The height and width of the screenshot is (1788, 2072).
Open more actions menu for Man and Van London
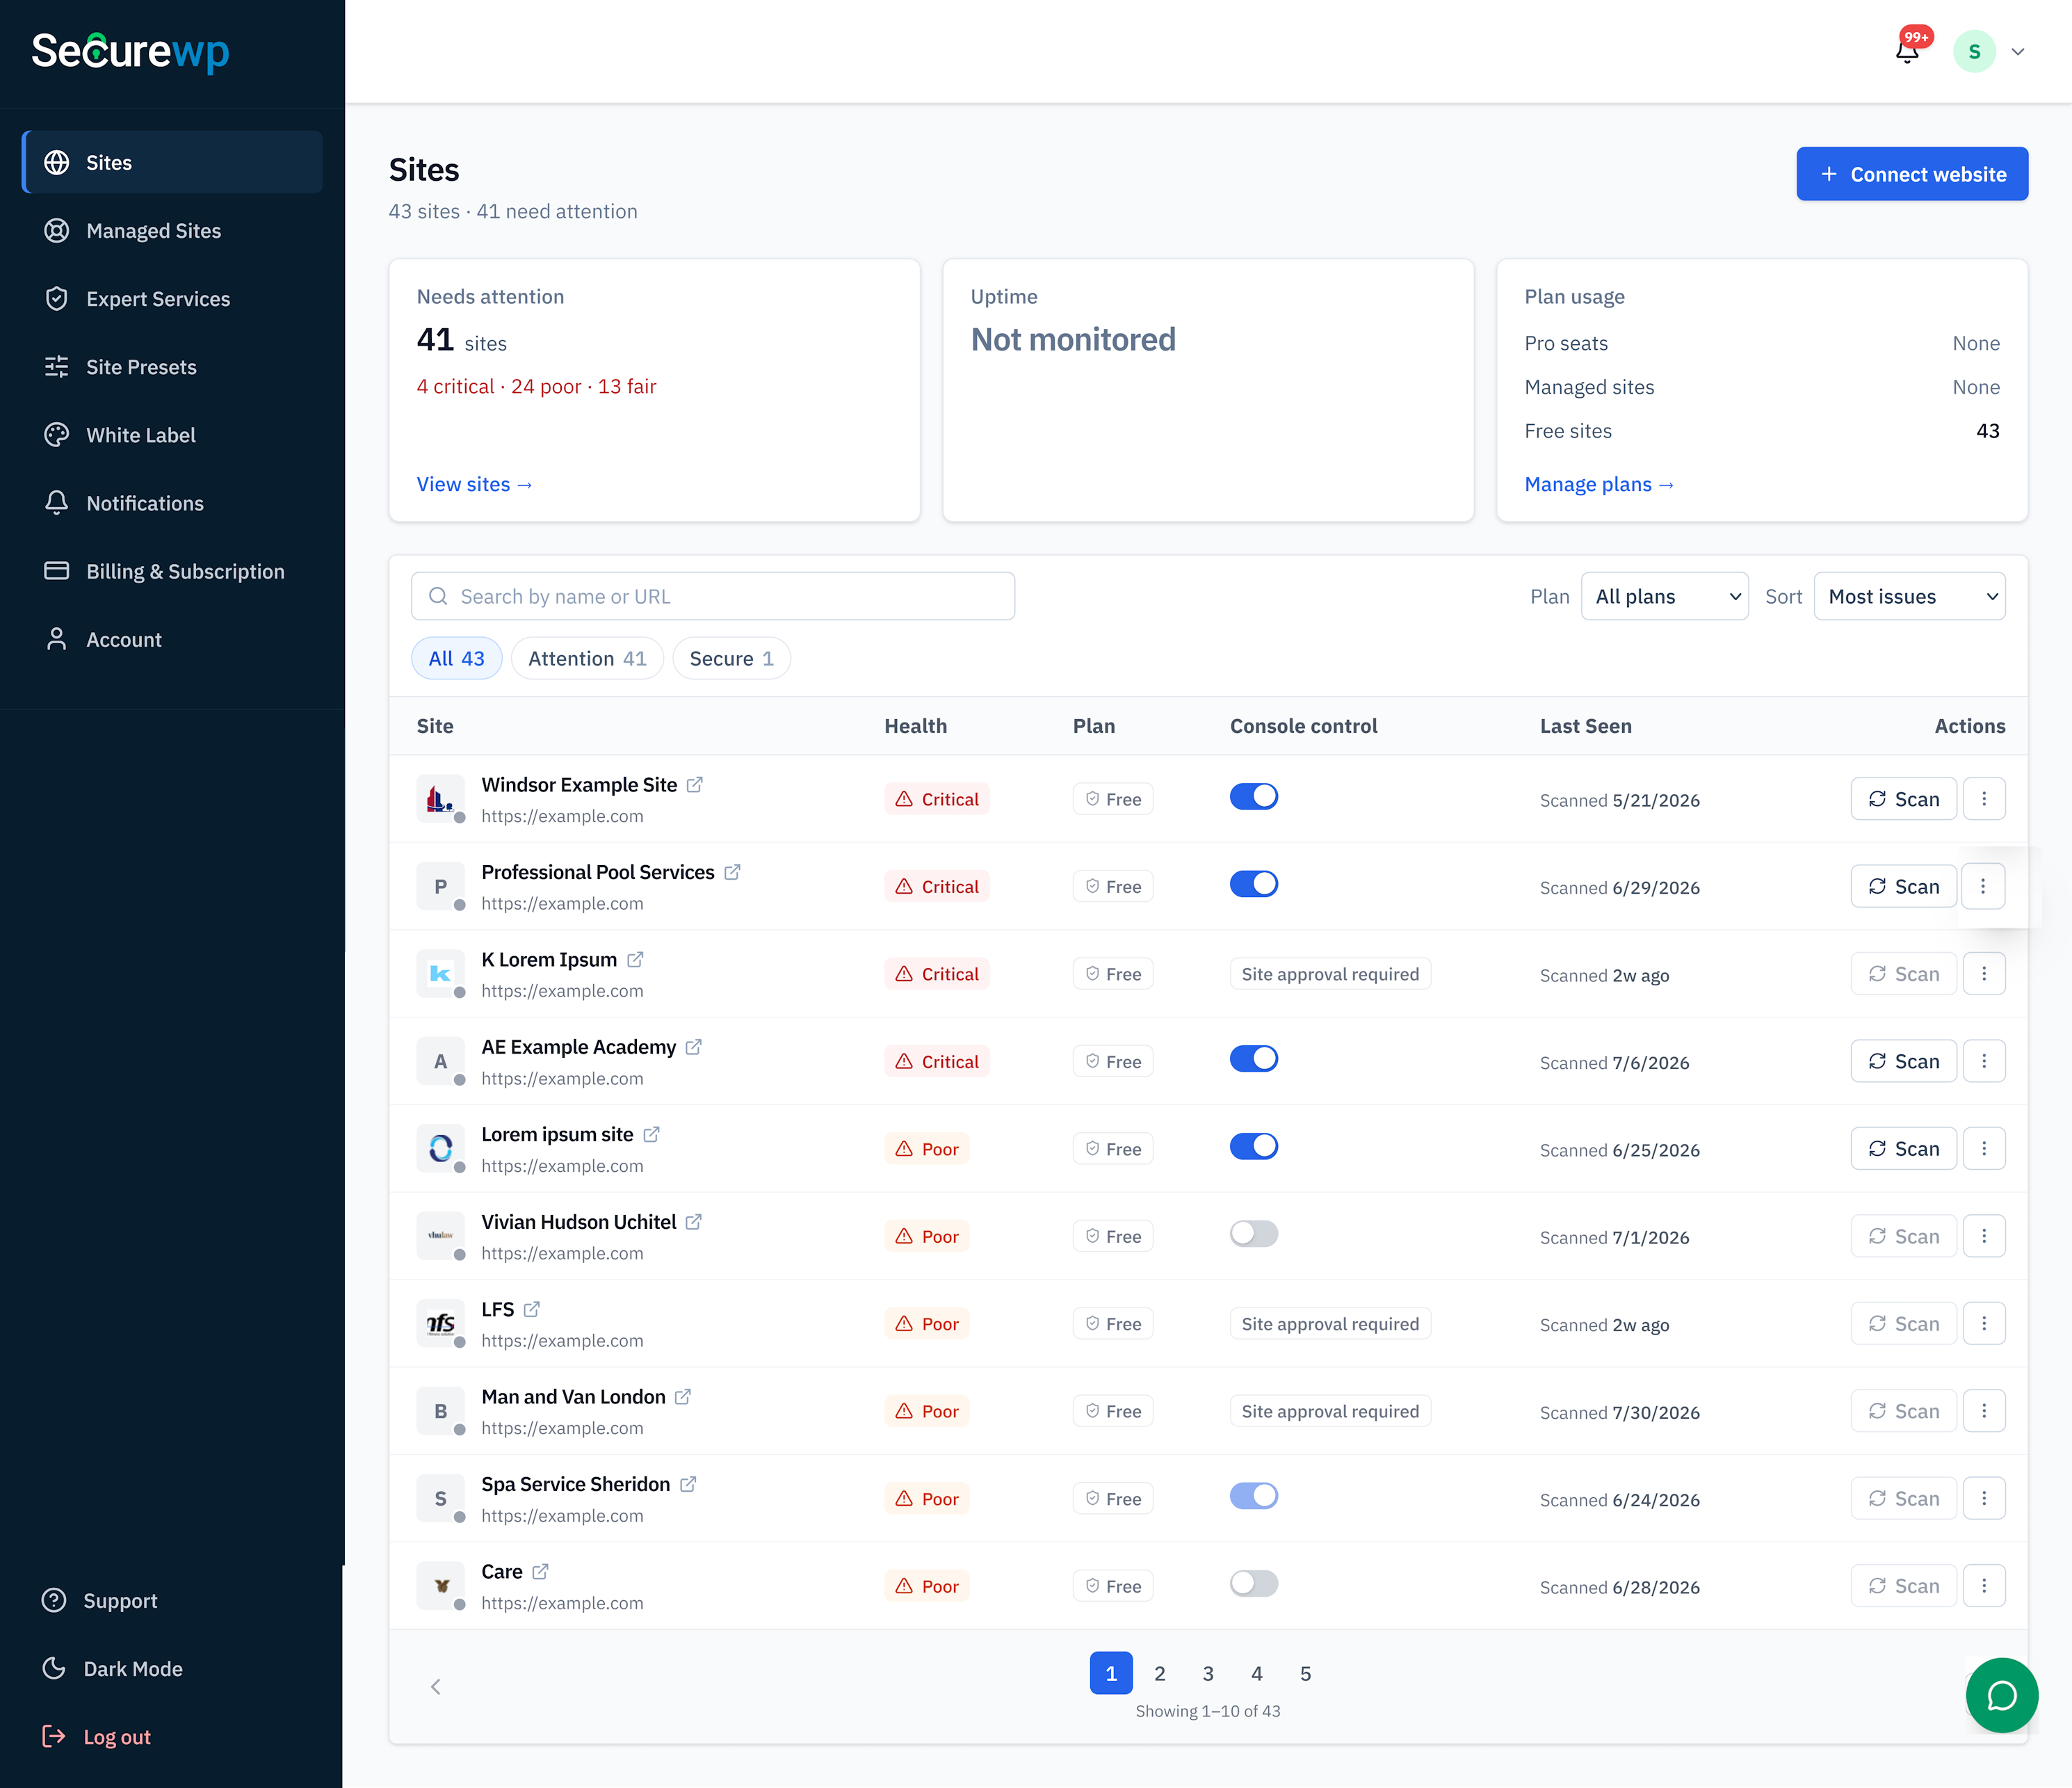click(x=1984, y=1411)
